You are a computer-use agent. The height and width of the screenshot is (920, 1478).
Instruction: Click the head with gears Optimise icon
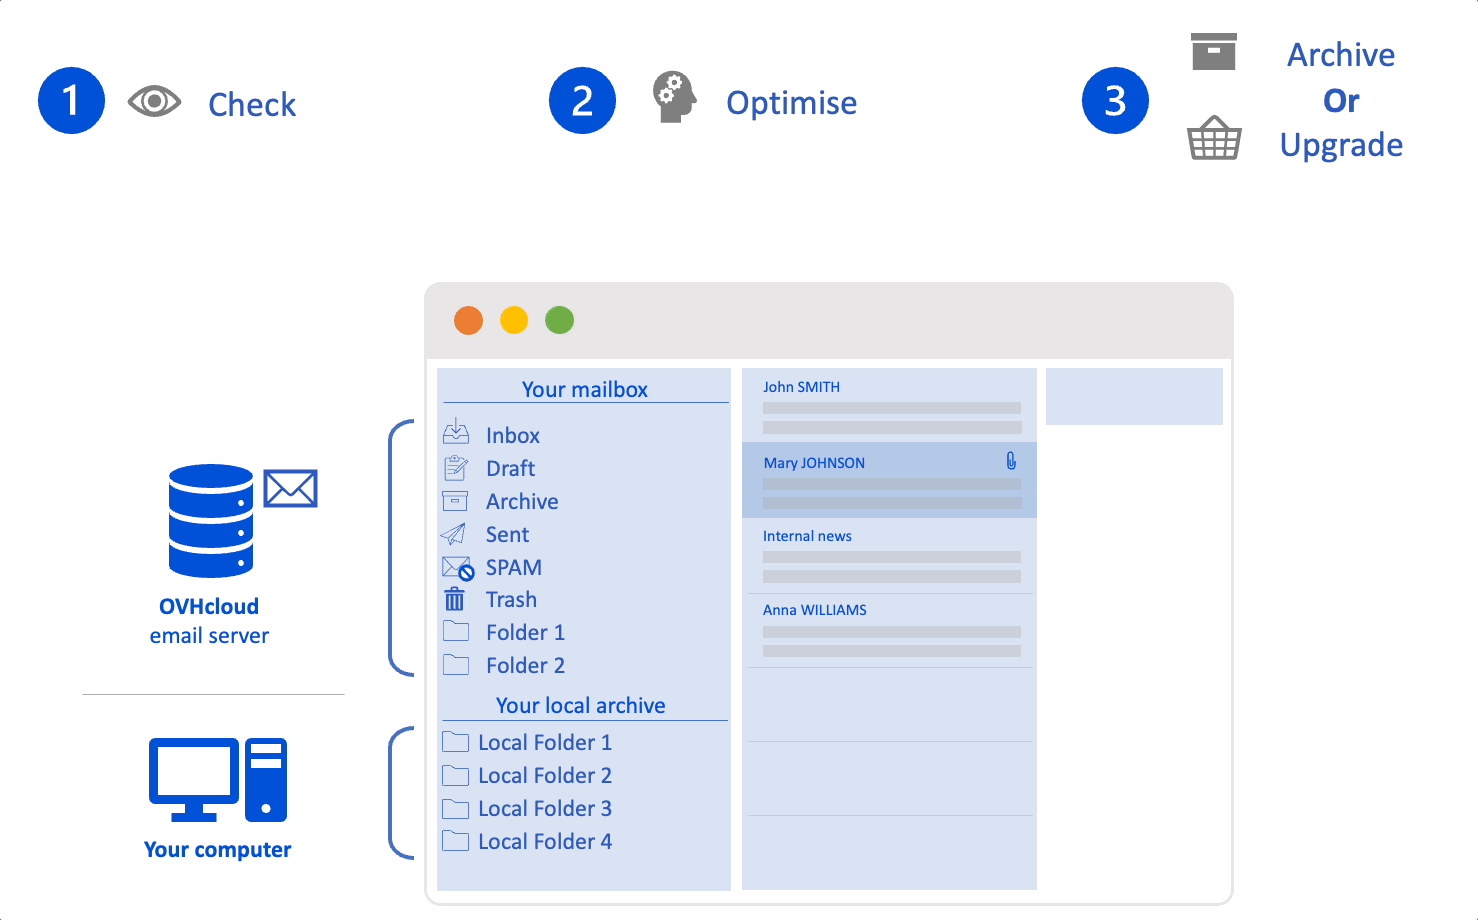coord(675,97)
